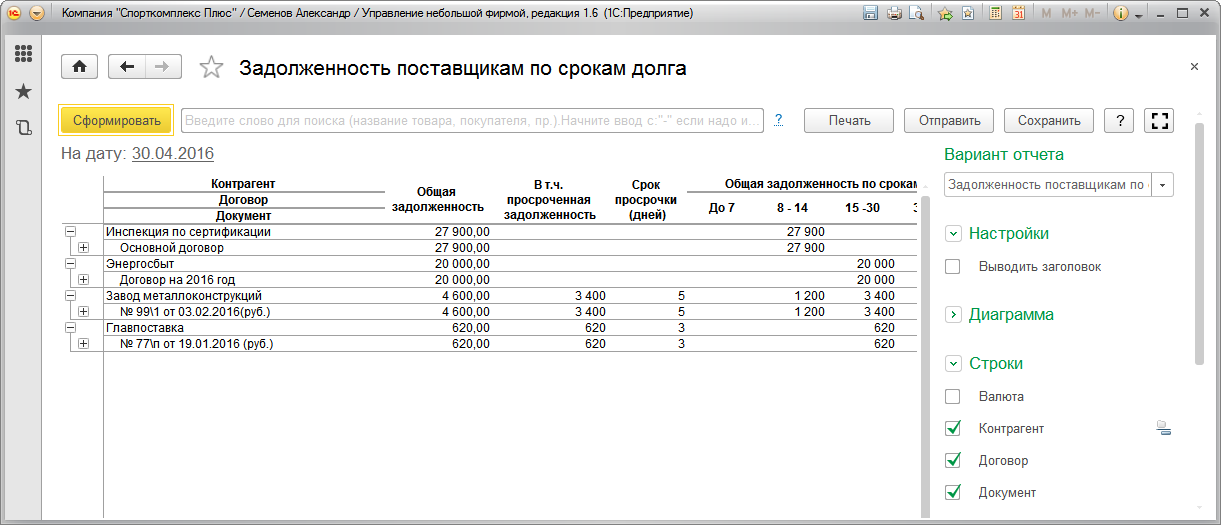
Task: Focus the report search input field
Action: 472,120
